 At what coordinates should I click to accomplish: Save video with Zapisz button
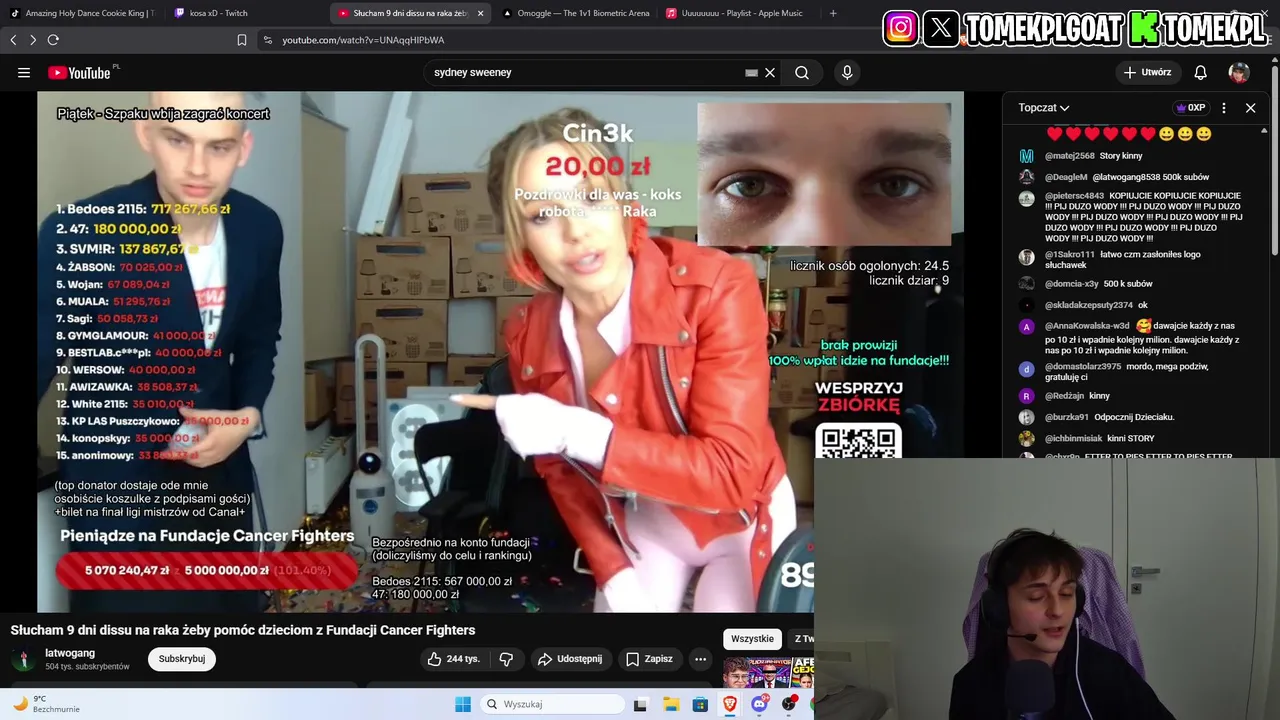649,659
